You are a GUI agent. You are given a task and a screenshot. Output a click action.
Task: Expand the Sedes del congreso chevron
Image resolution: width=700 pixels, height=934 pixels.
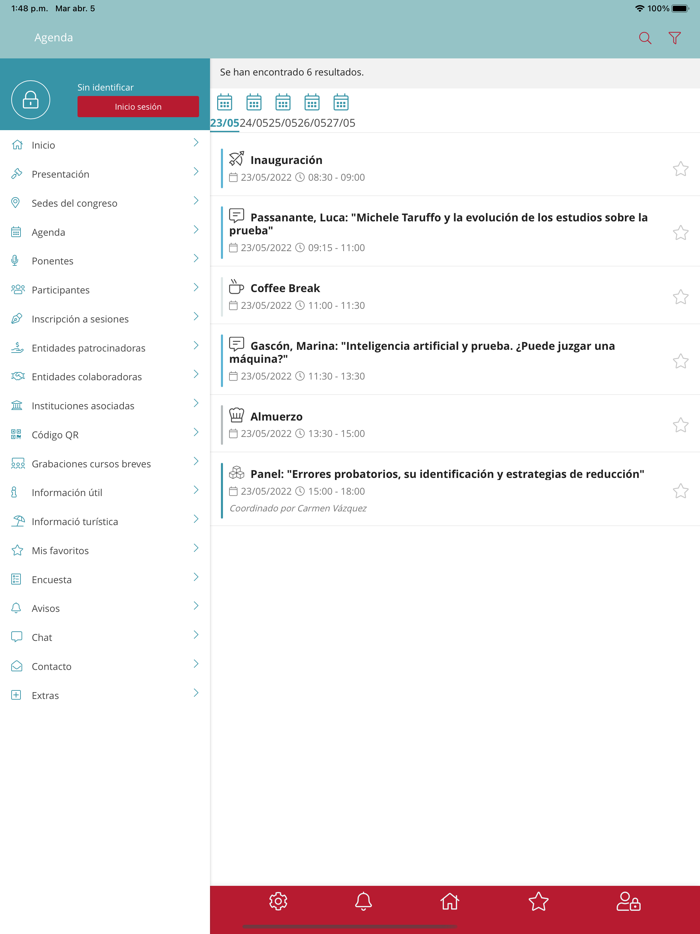click(195, 201)
